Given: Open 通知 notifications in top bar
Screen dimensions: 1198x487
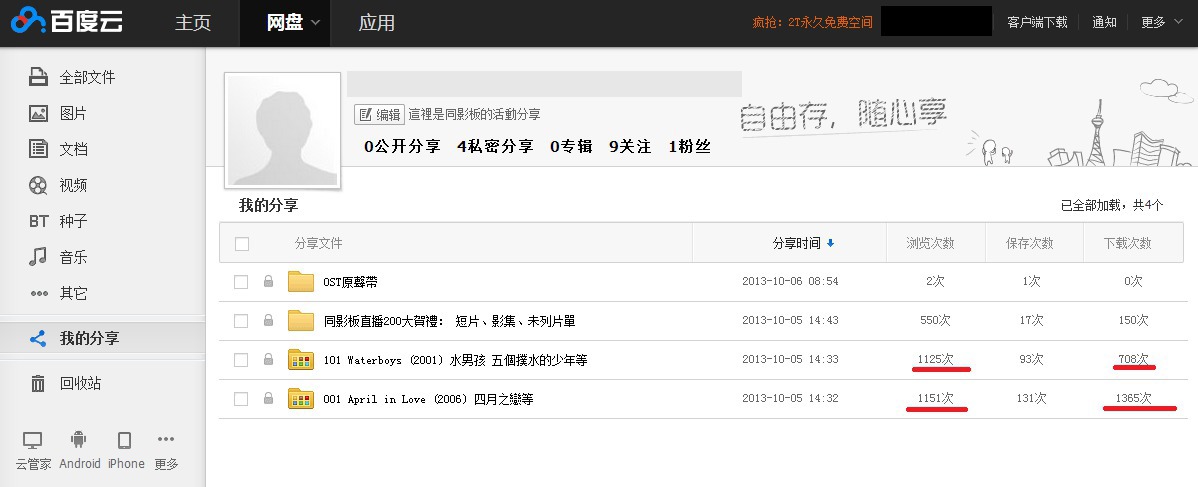Looking at the screenshot, I should 1105,22.
